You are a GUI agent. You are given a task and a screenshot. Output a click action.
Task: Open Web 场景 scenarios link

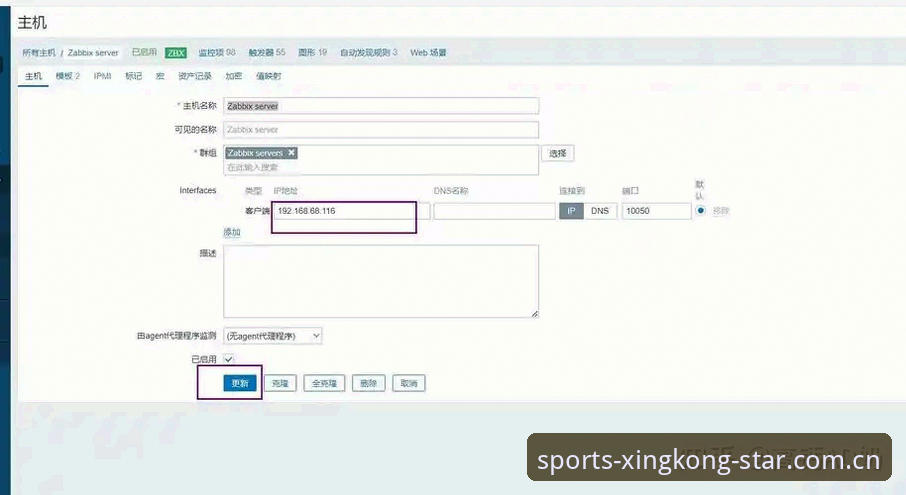[428, 53]
